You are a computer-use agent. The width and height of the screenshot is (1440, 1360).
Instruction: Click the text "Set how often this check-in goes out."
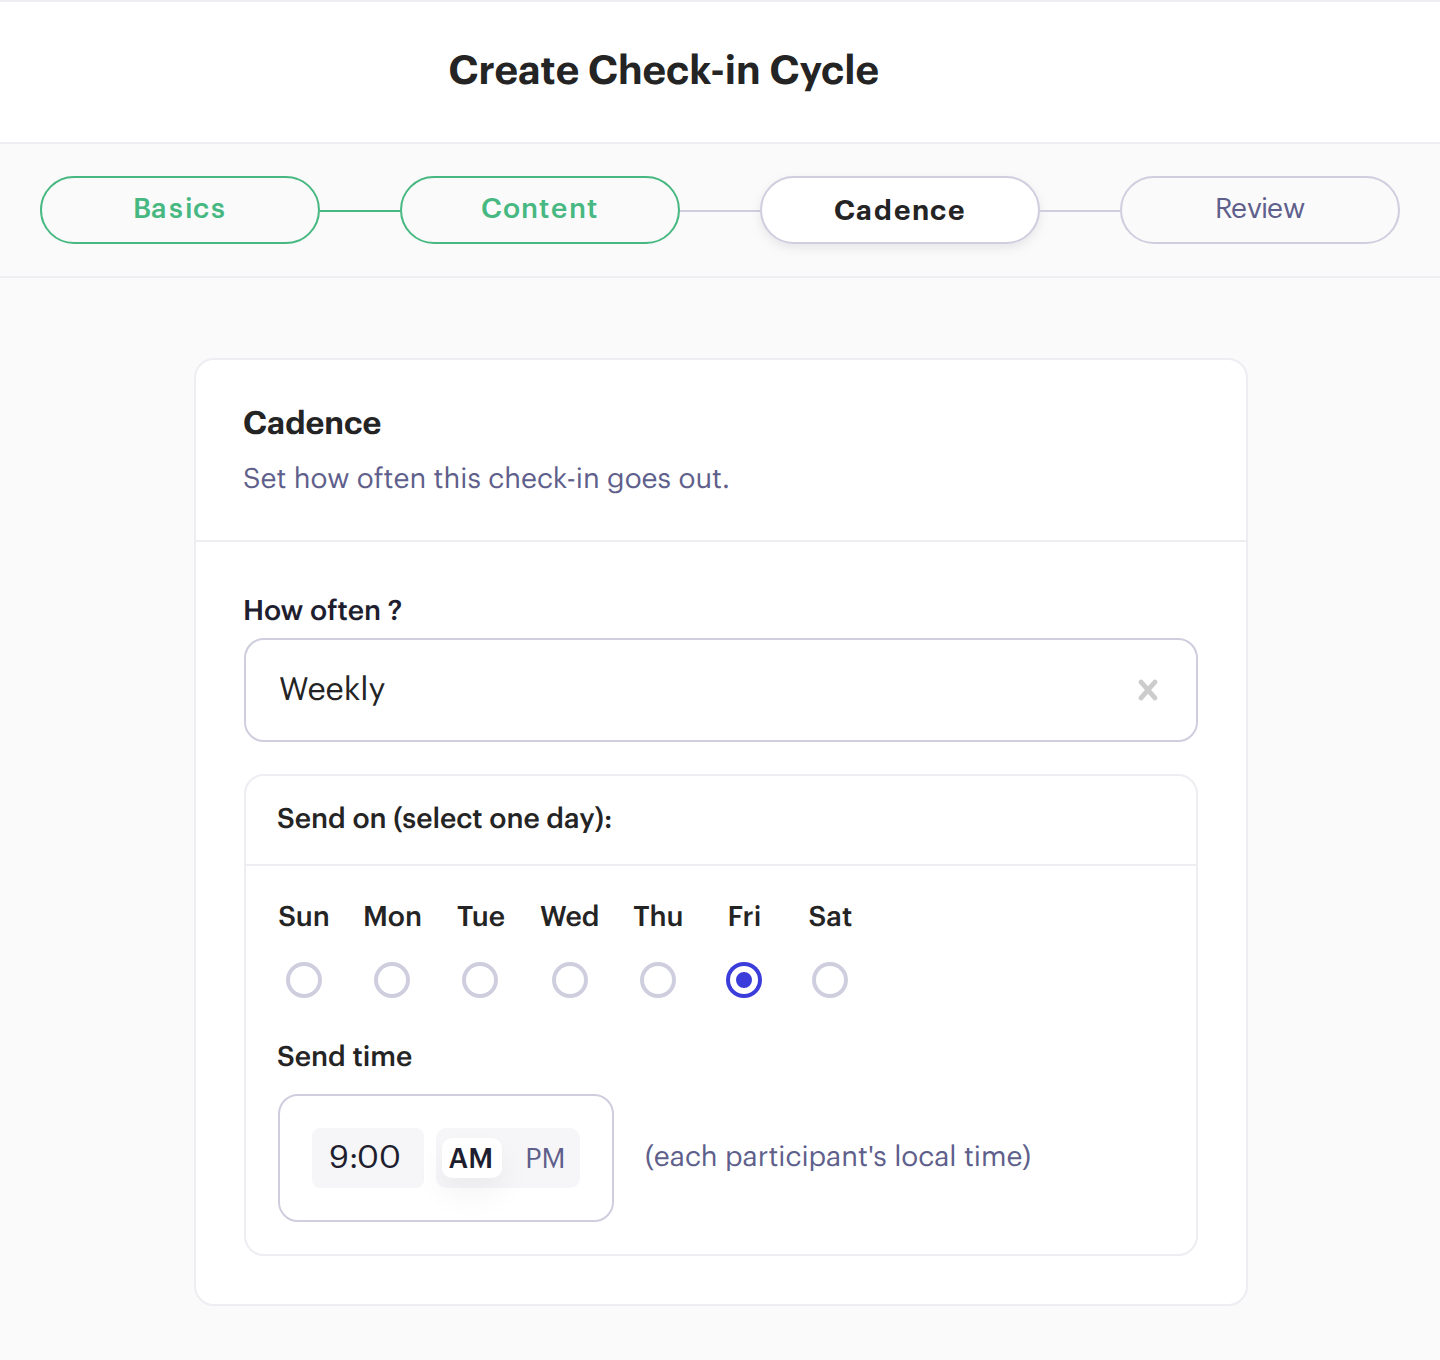[x=486, y=479]
